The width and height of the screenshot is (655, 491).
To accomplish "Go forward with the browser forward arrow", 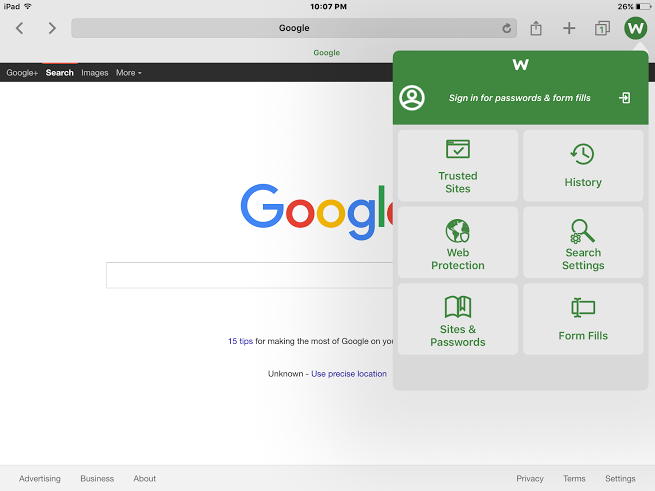I will 52,28.
